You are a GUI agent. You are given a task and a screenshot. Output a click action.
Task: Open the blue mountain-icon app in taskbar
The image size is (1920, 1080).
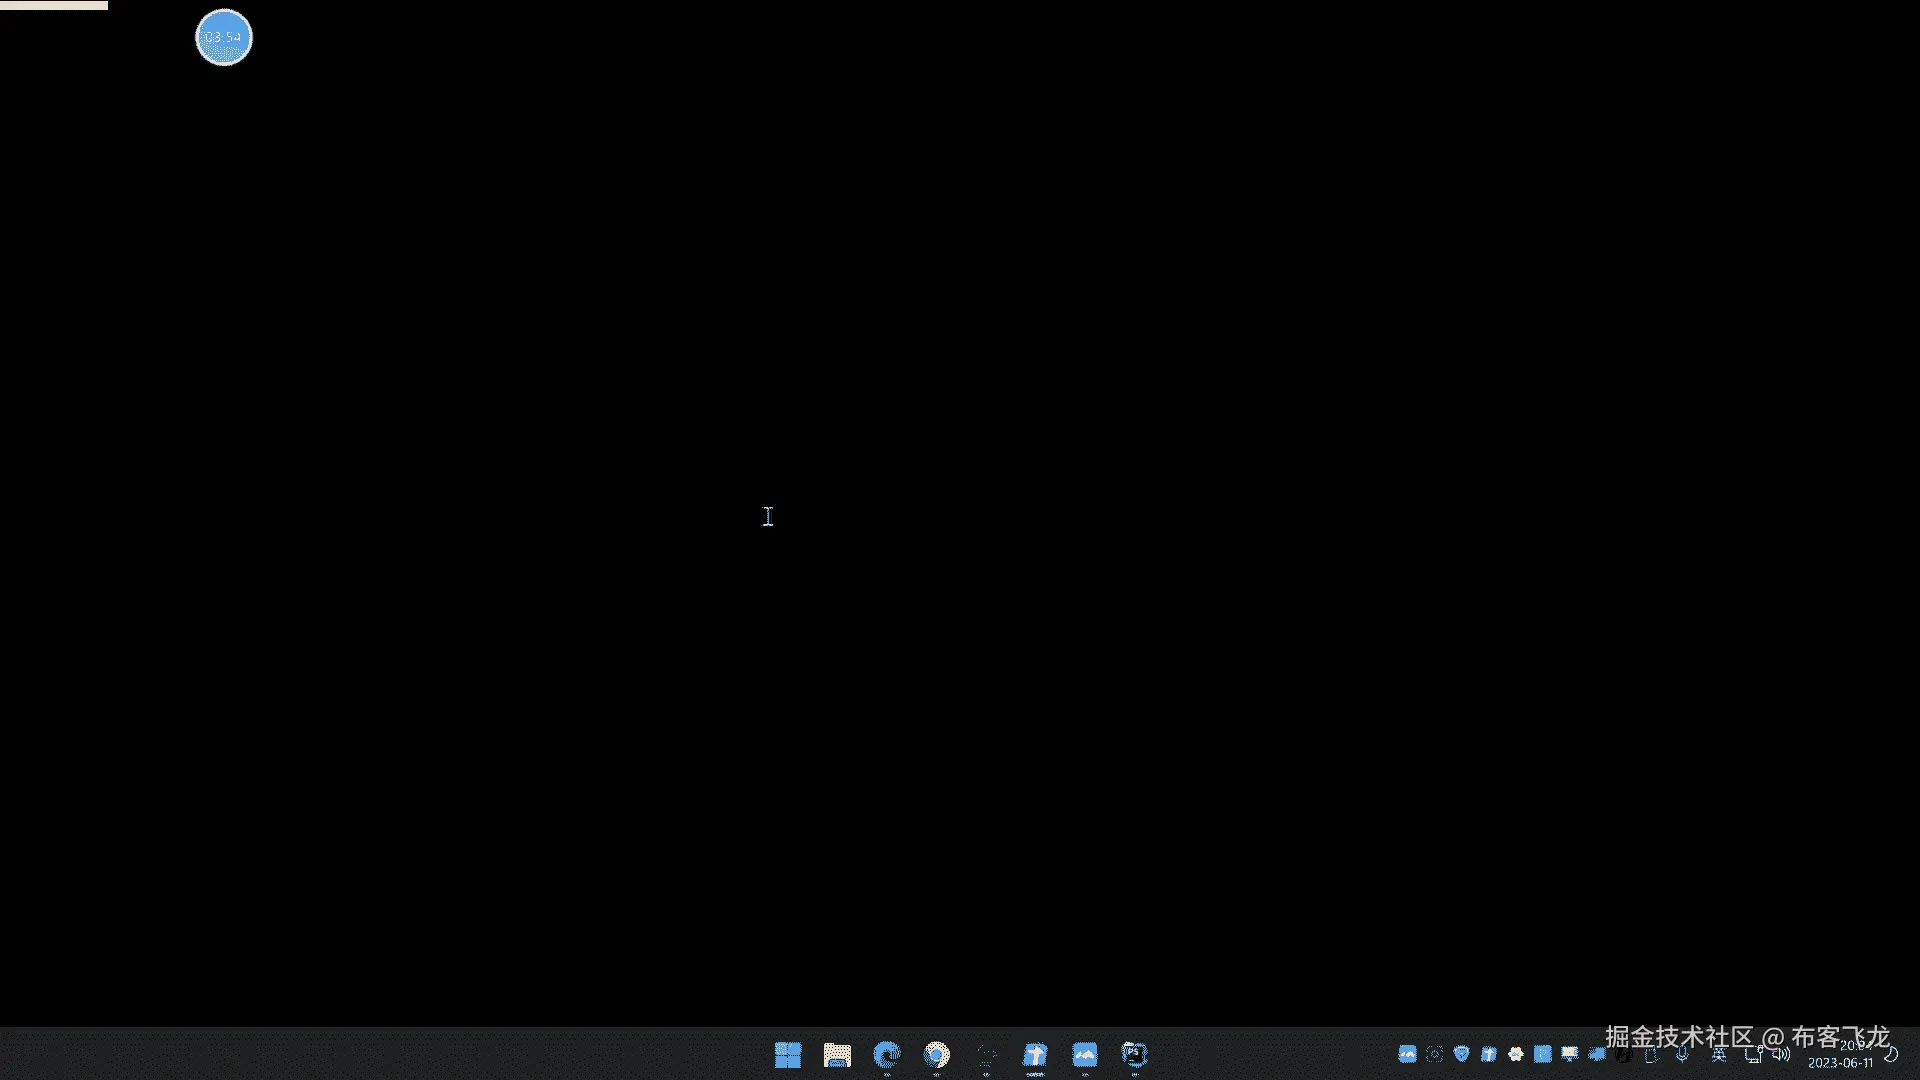tap(1085, 1055)
